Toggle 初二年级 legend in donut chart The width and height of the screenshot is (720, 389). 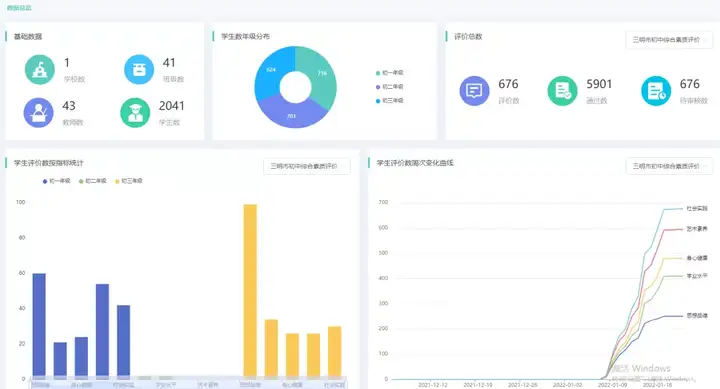click(x=389, y=86)
